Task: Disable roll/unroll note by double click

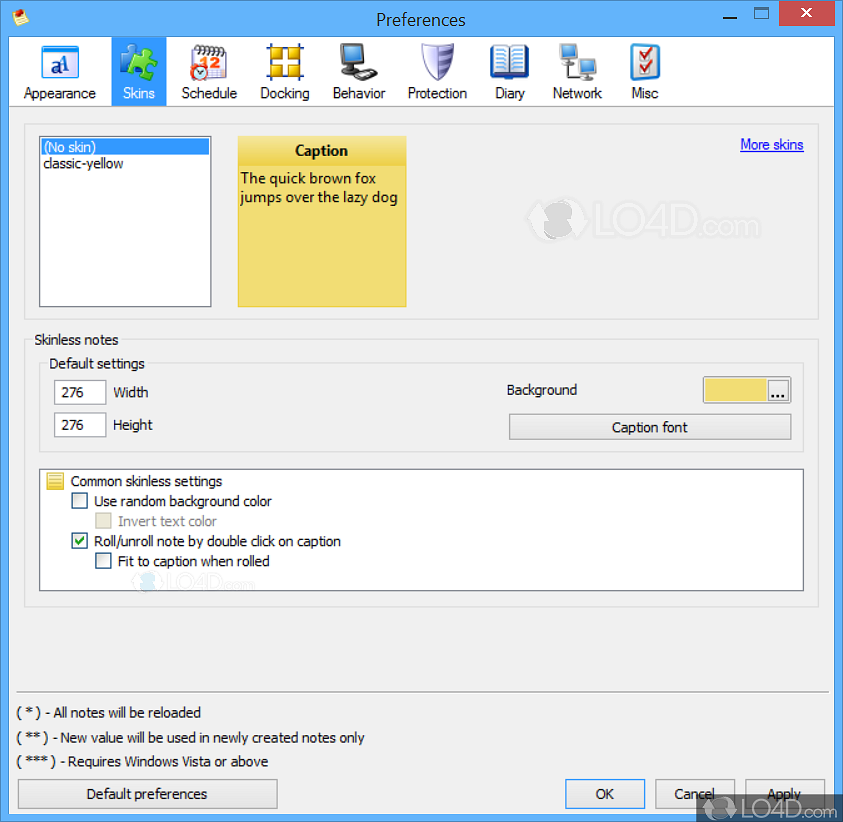Action: click(x=79, y=540)
